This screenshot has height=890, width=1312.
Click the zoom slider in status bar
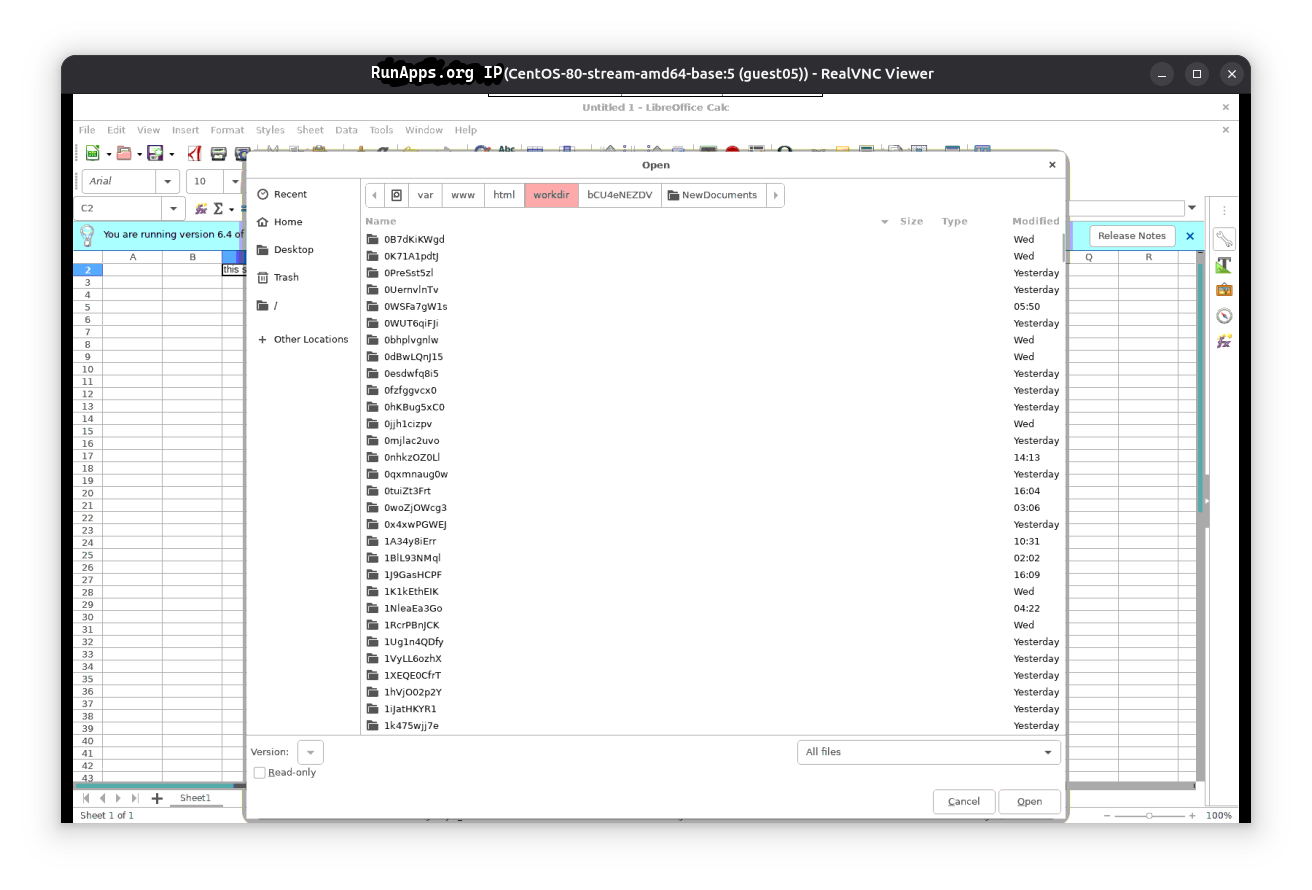pos(1149,816)
